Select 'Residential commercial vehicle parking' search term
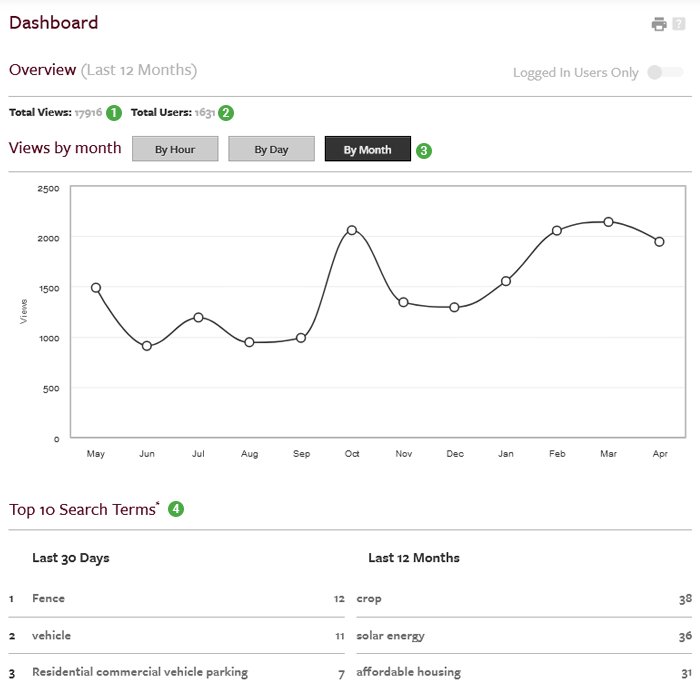Image resolution: width=700 pixels, height=688 pixels. click(x=140, y=672)
